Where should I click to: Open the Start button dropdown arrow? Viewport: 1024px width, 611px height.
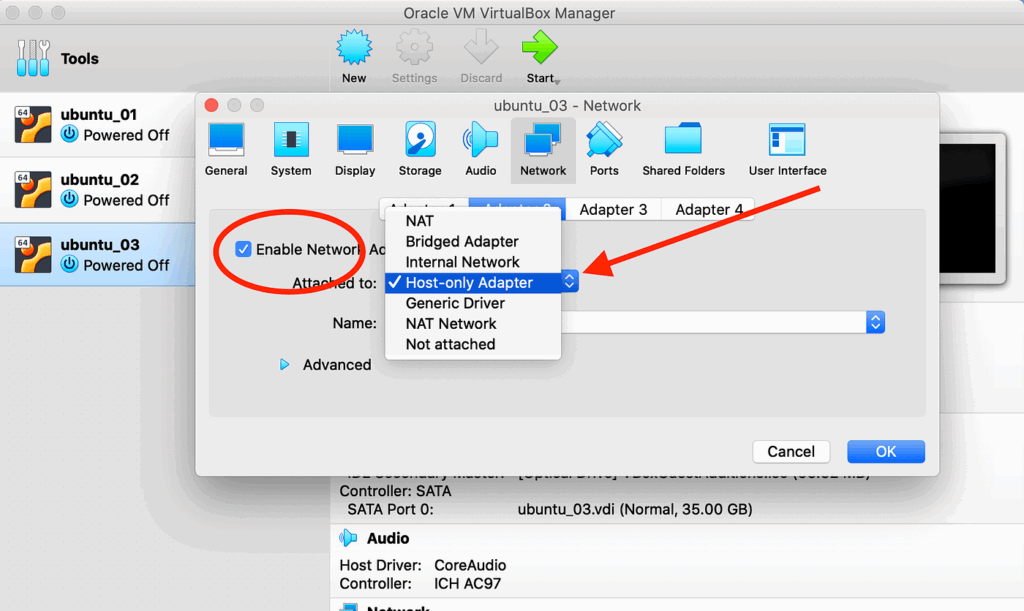(557, 82)
